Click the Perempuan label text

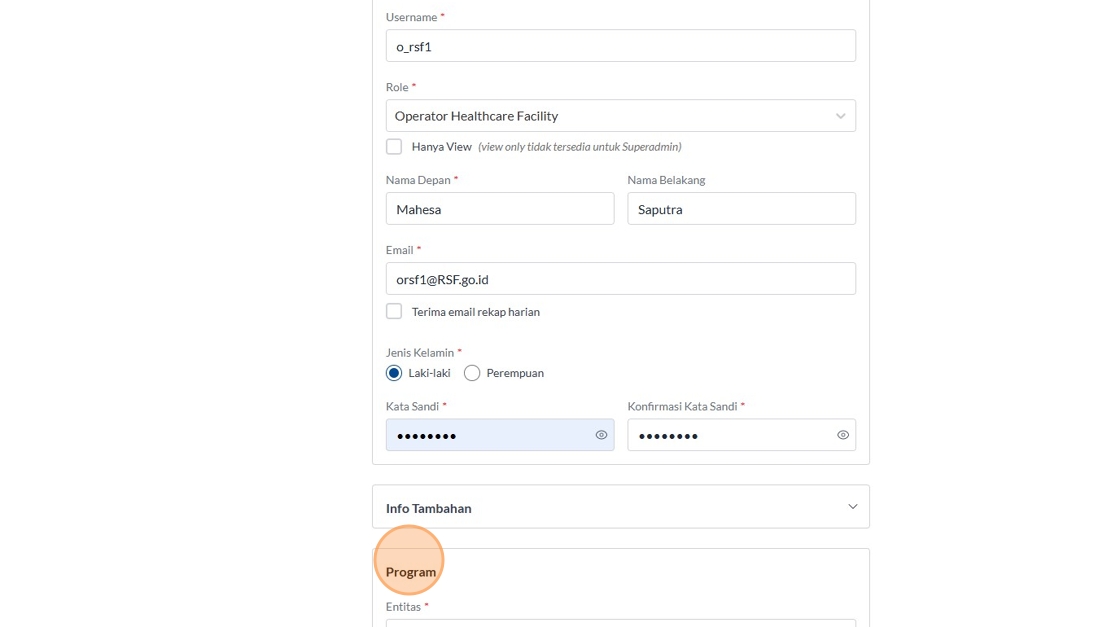[515, 373]
